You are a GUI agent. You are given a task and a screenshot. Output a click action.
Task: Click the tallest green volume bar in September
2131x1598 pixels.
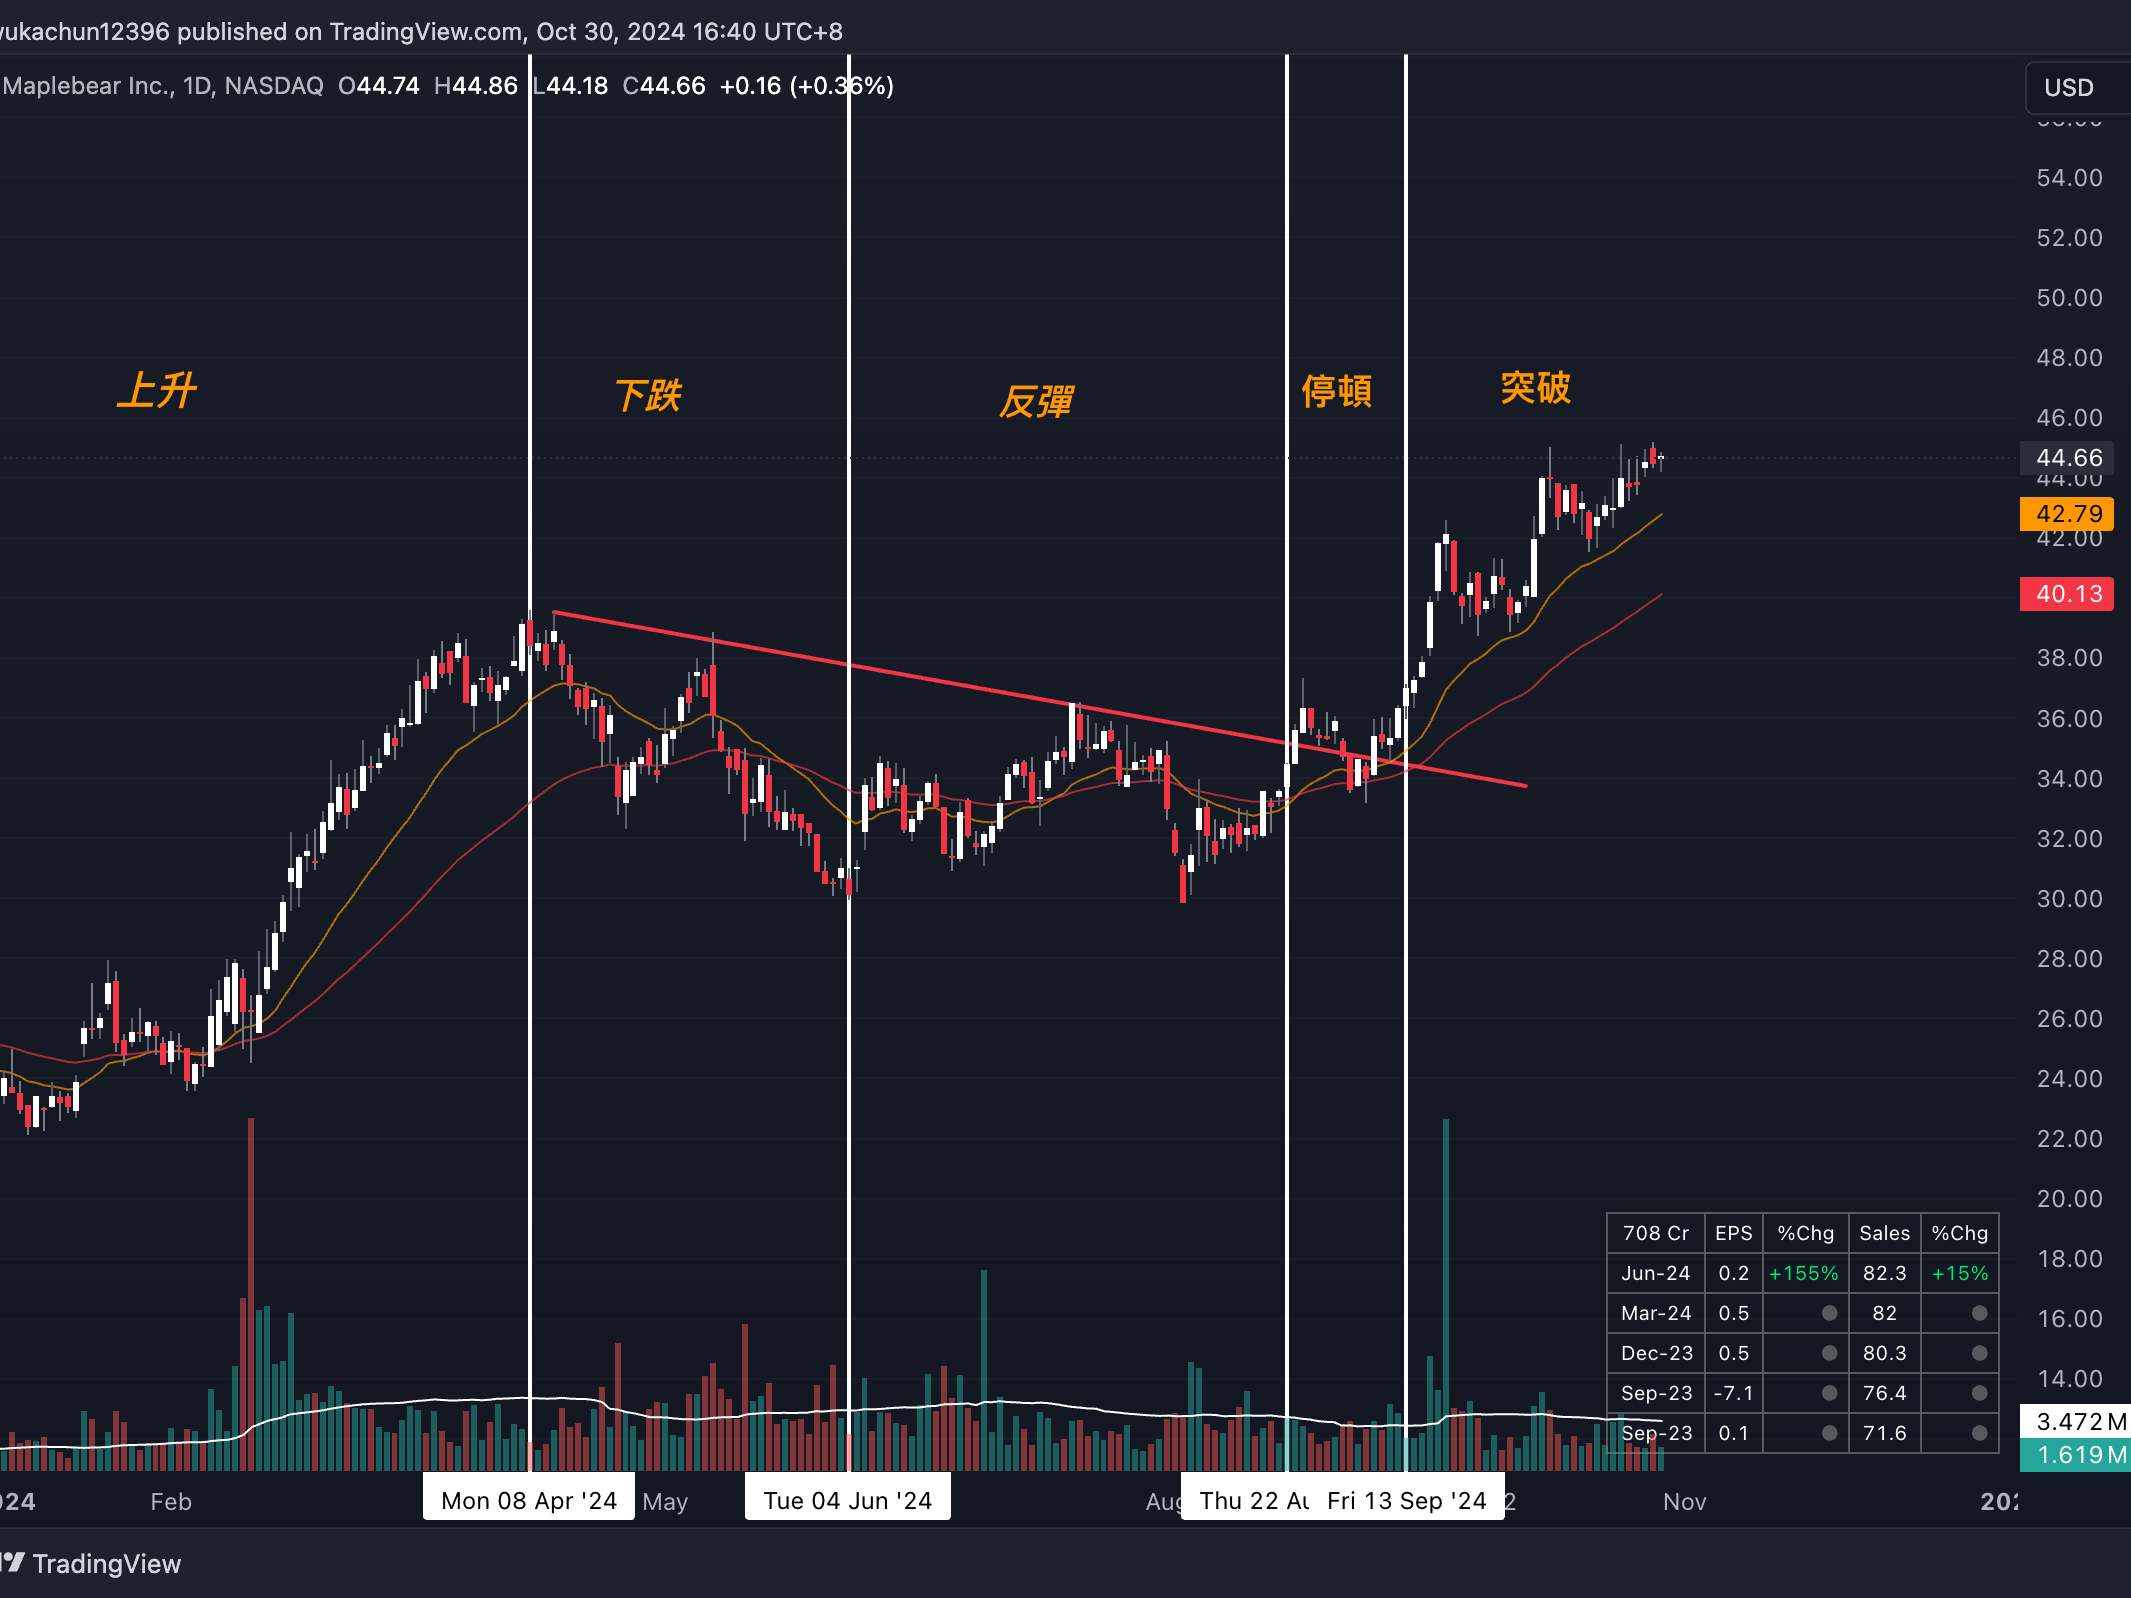(x=1445, y=1295)
